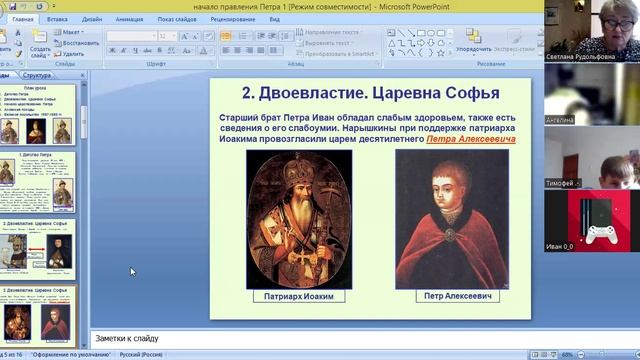Open the Анимация ribbon tab

tap(129, 19)
